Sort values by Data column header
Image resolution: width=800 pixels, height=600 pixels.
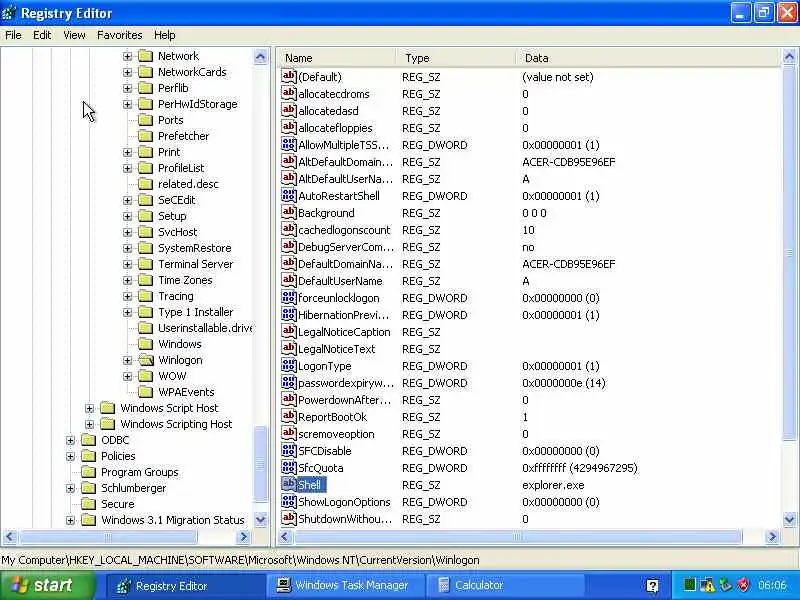click(648, 58)
